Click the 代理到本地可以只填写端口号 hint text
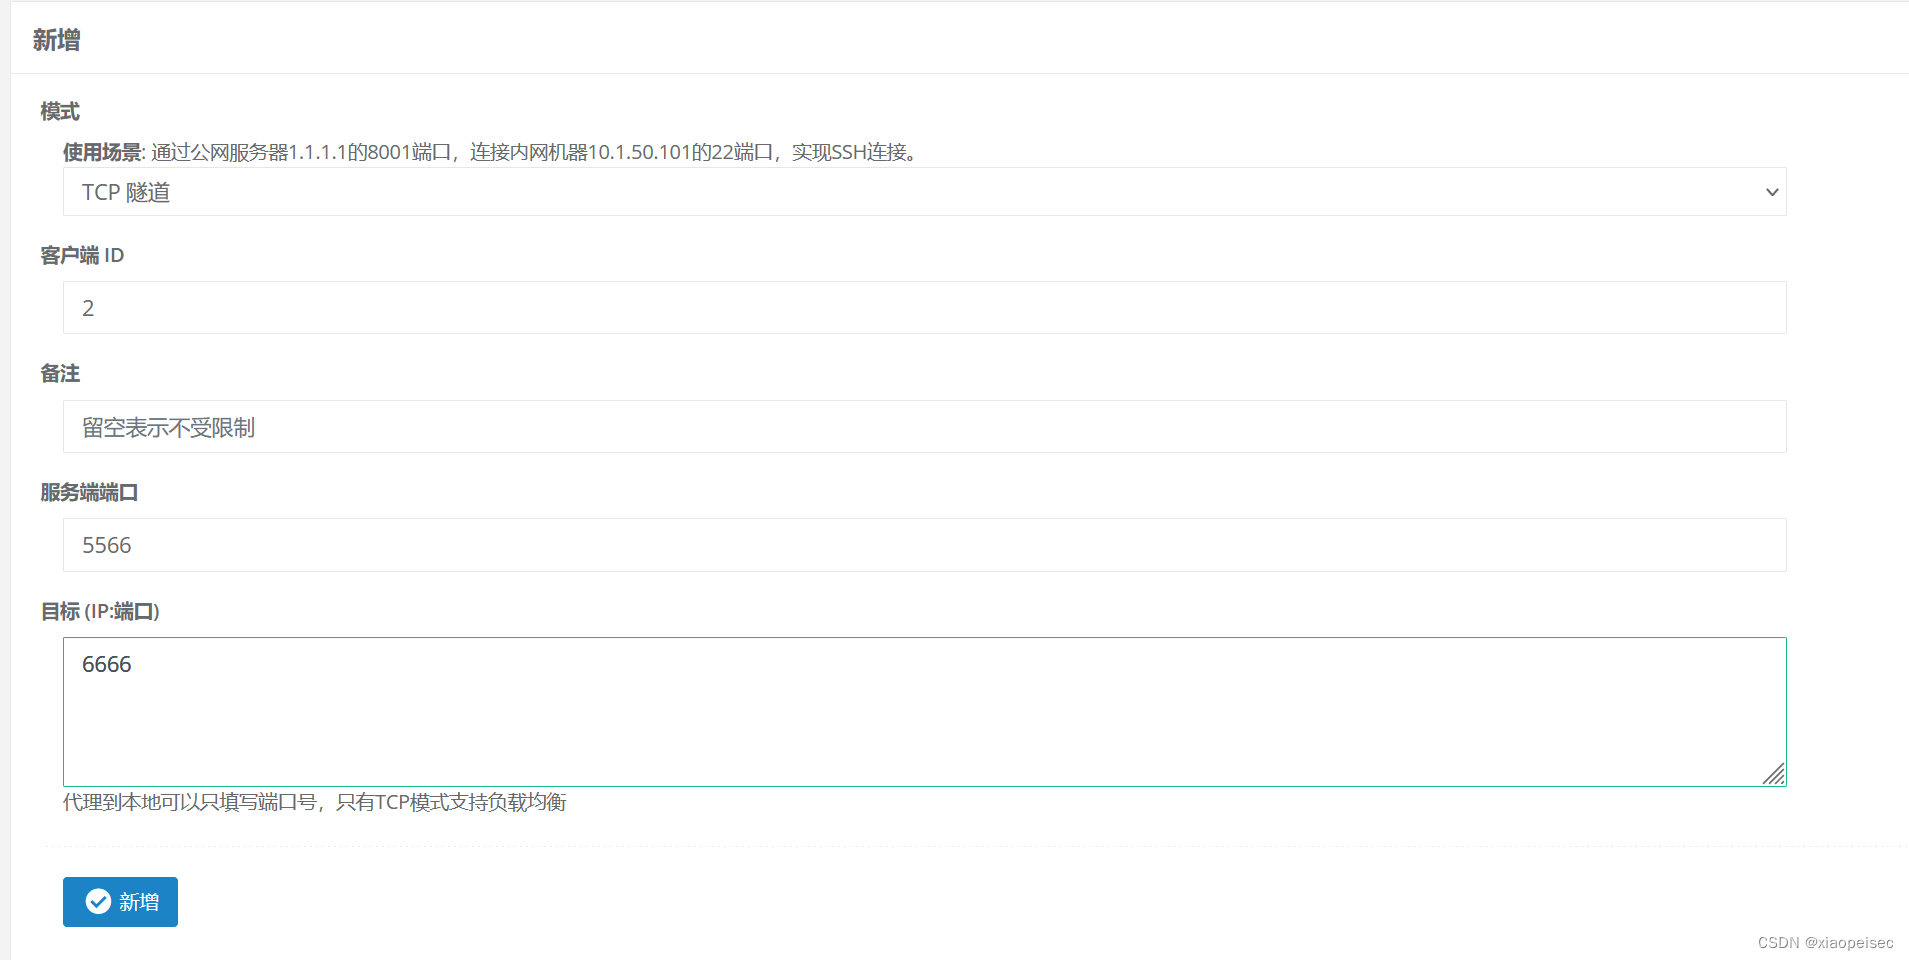Viewport: 1909px width, 960px height. pyautogui.click(x=315, y=802)
